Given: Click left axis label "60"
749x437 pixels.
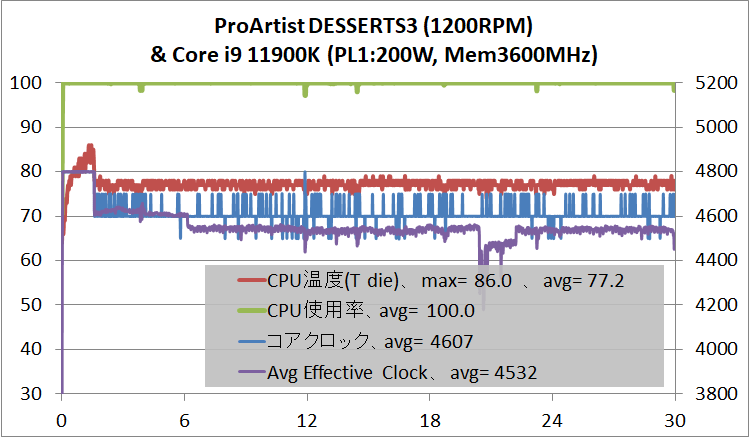Looking at the screenshot, I should click(x=31, y=260).
